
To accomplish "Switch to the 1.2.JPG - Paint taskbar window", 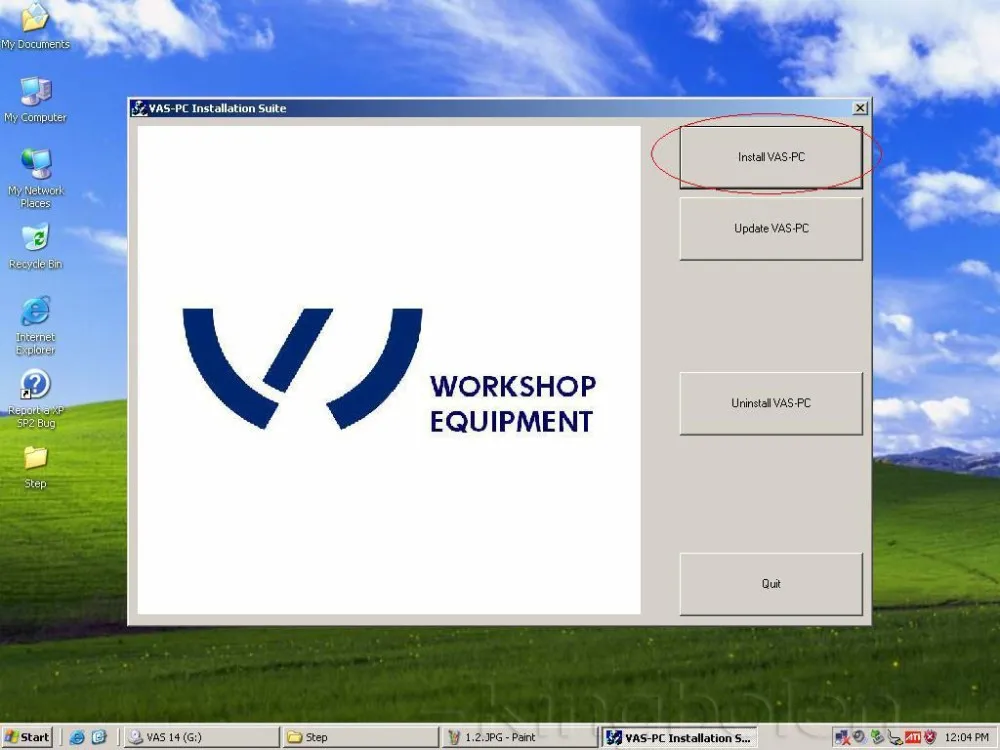I will pyautogui.click(x=520, y=737).
